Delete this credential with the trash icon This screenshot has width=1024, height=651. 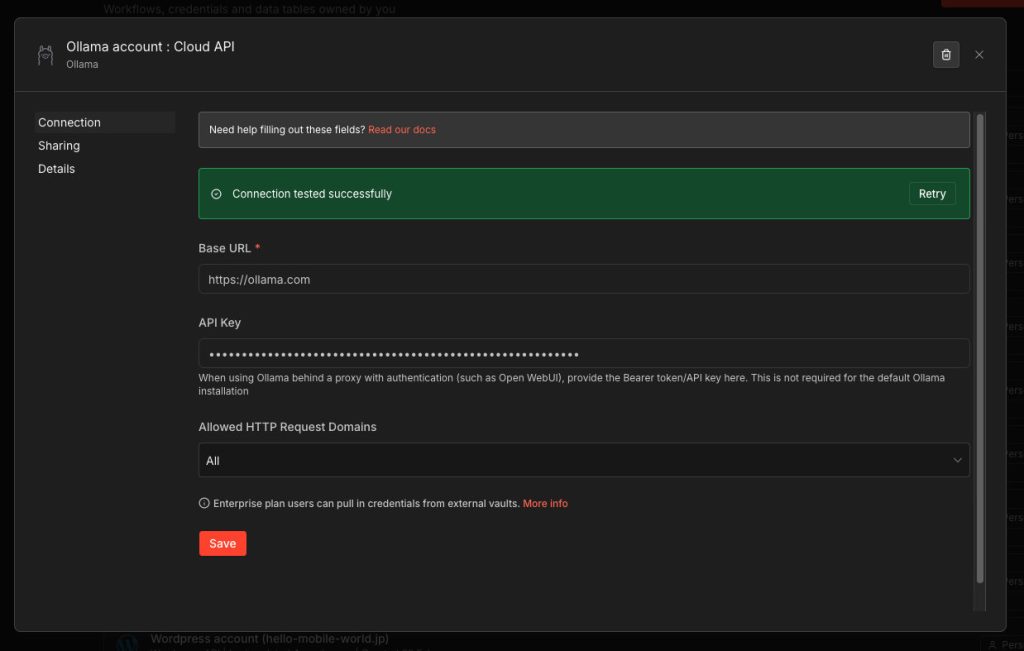click(x=946, y=55)
